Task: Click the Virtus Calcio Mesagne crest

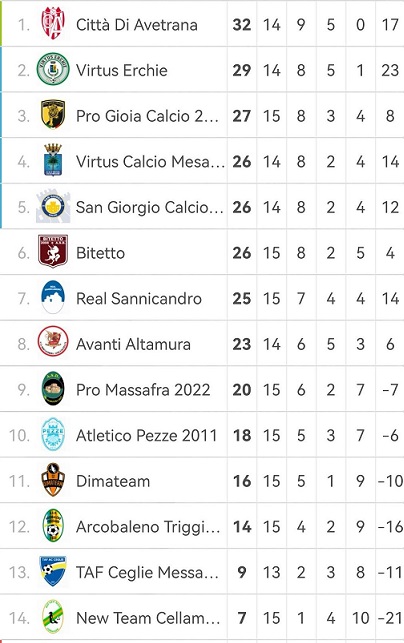Action: [53, 160]
